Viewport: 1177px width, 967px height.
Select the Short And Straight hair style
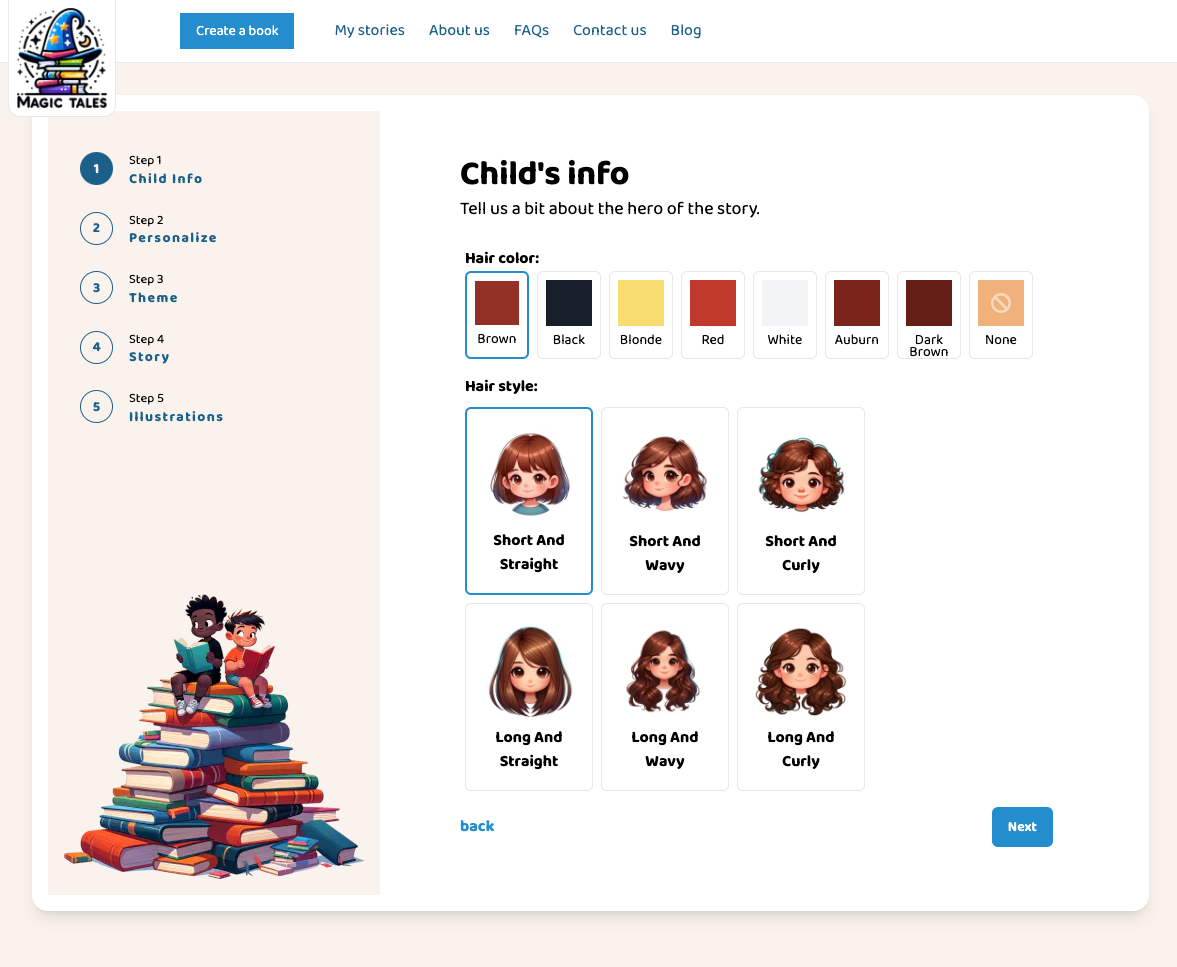click(x=528, y=501)
